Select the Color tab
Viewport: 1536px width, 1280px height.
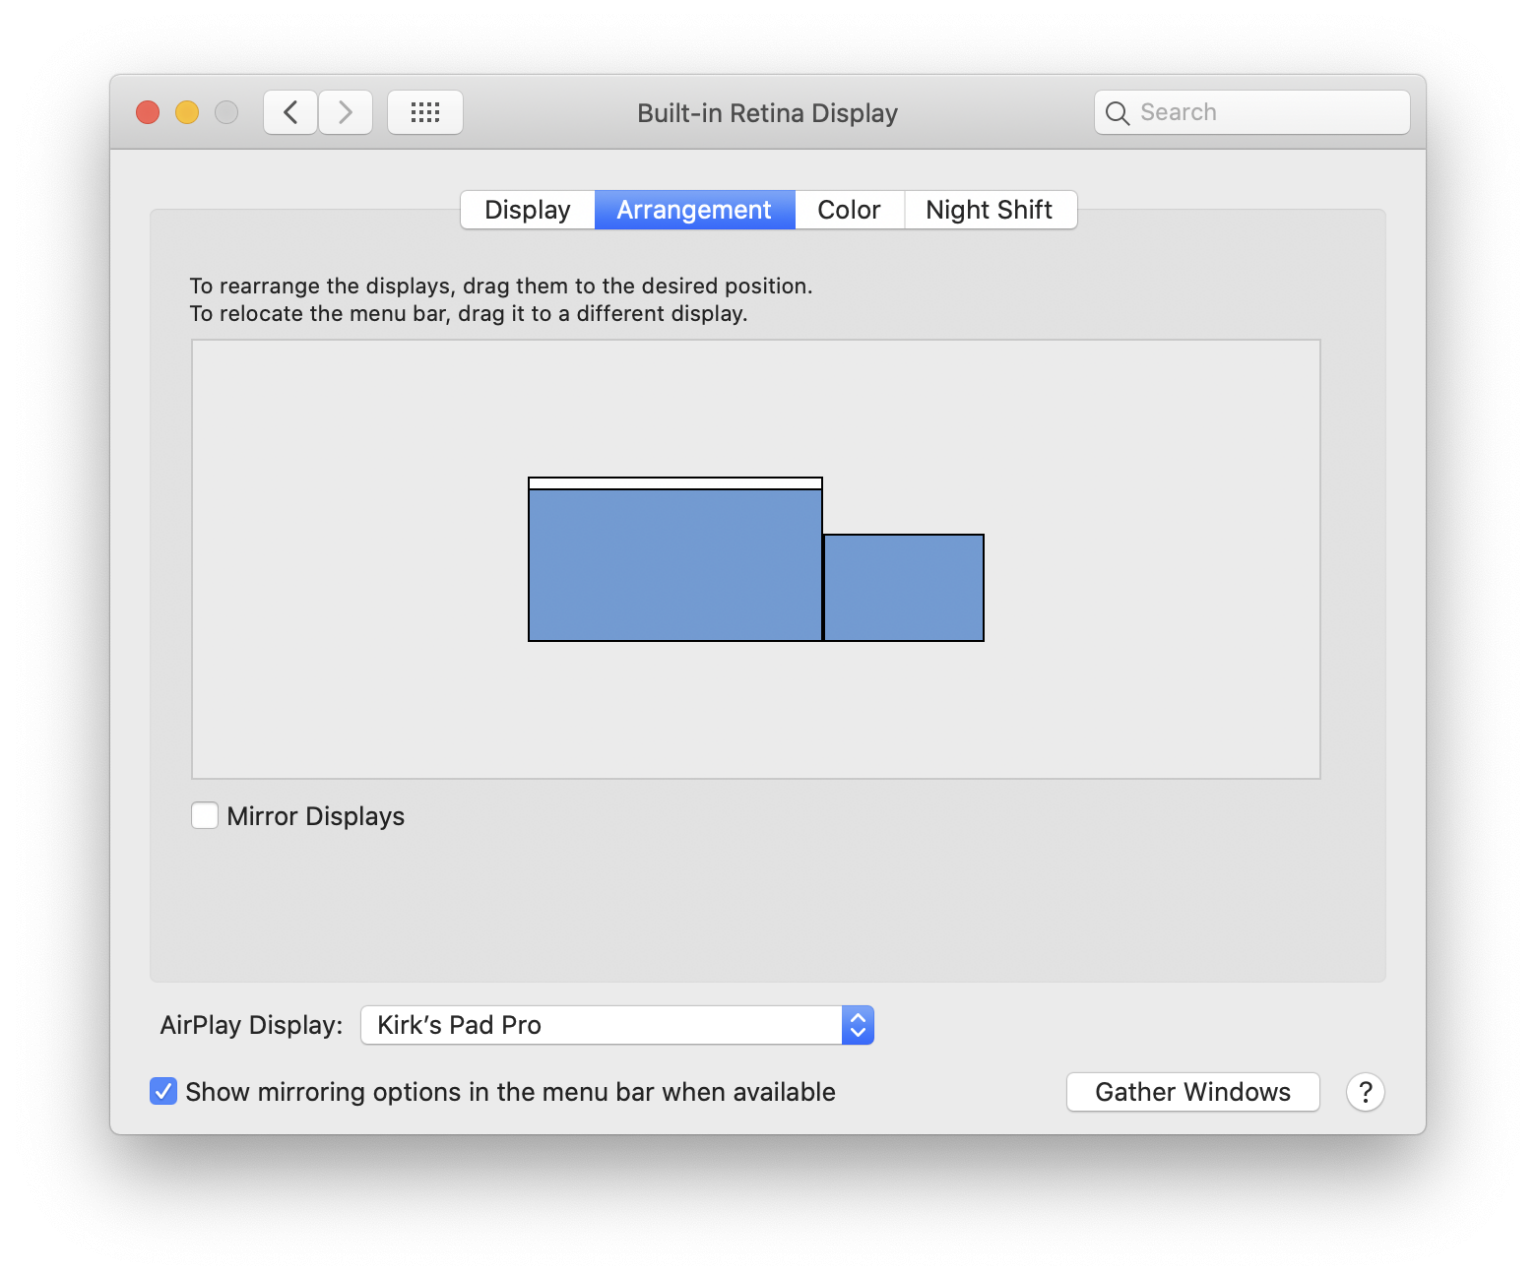coord(848,210)
